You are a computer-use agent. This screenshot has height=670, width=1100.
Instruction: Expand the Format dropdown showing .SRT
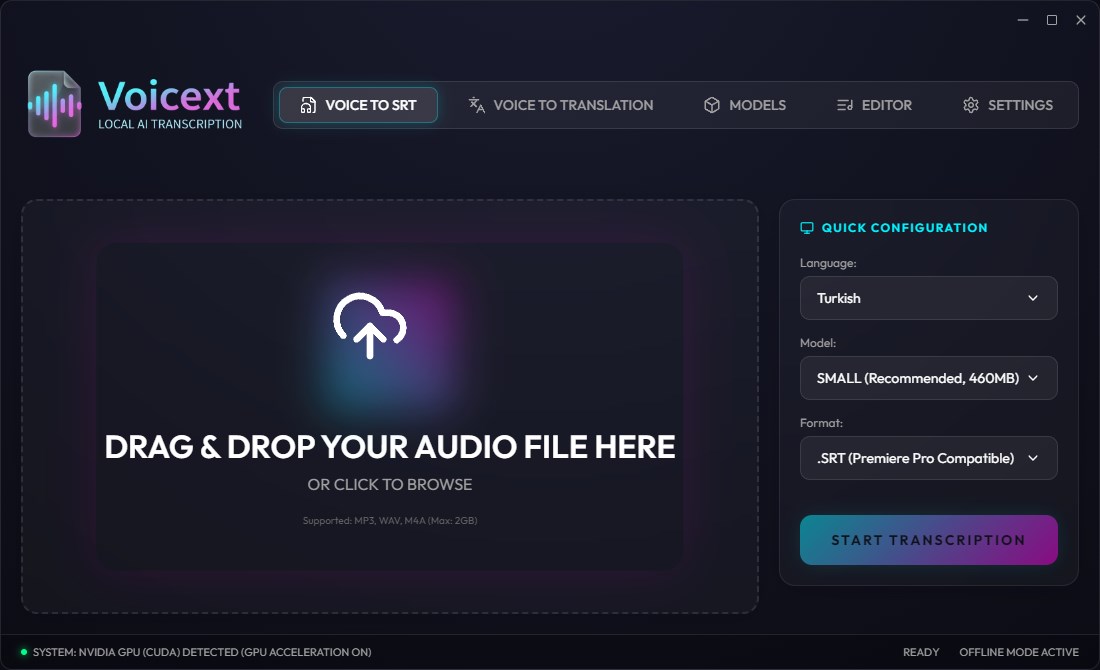tap(928, 458)
